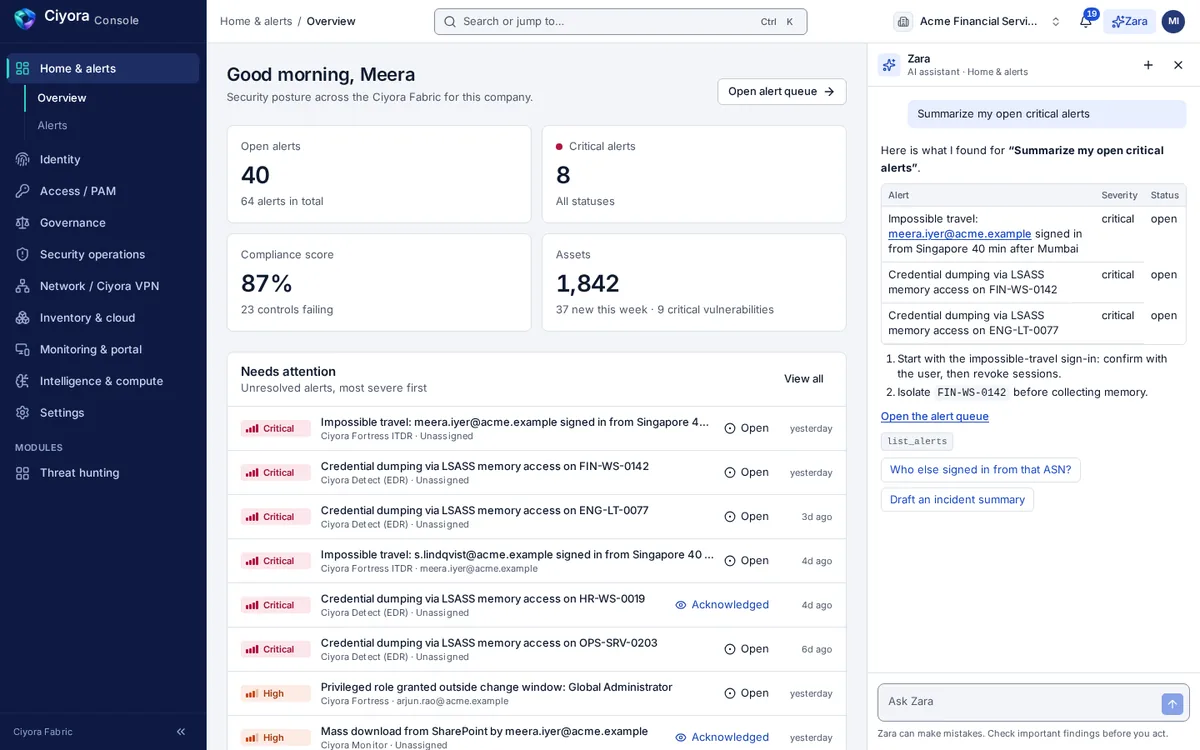Click View all in Needs attention

pos(803,379)
